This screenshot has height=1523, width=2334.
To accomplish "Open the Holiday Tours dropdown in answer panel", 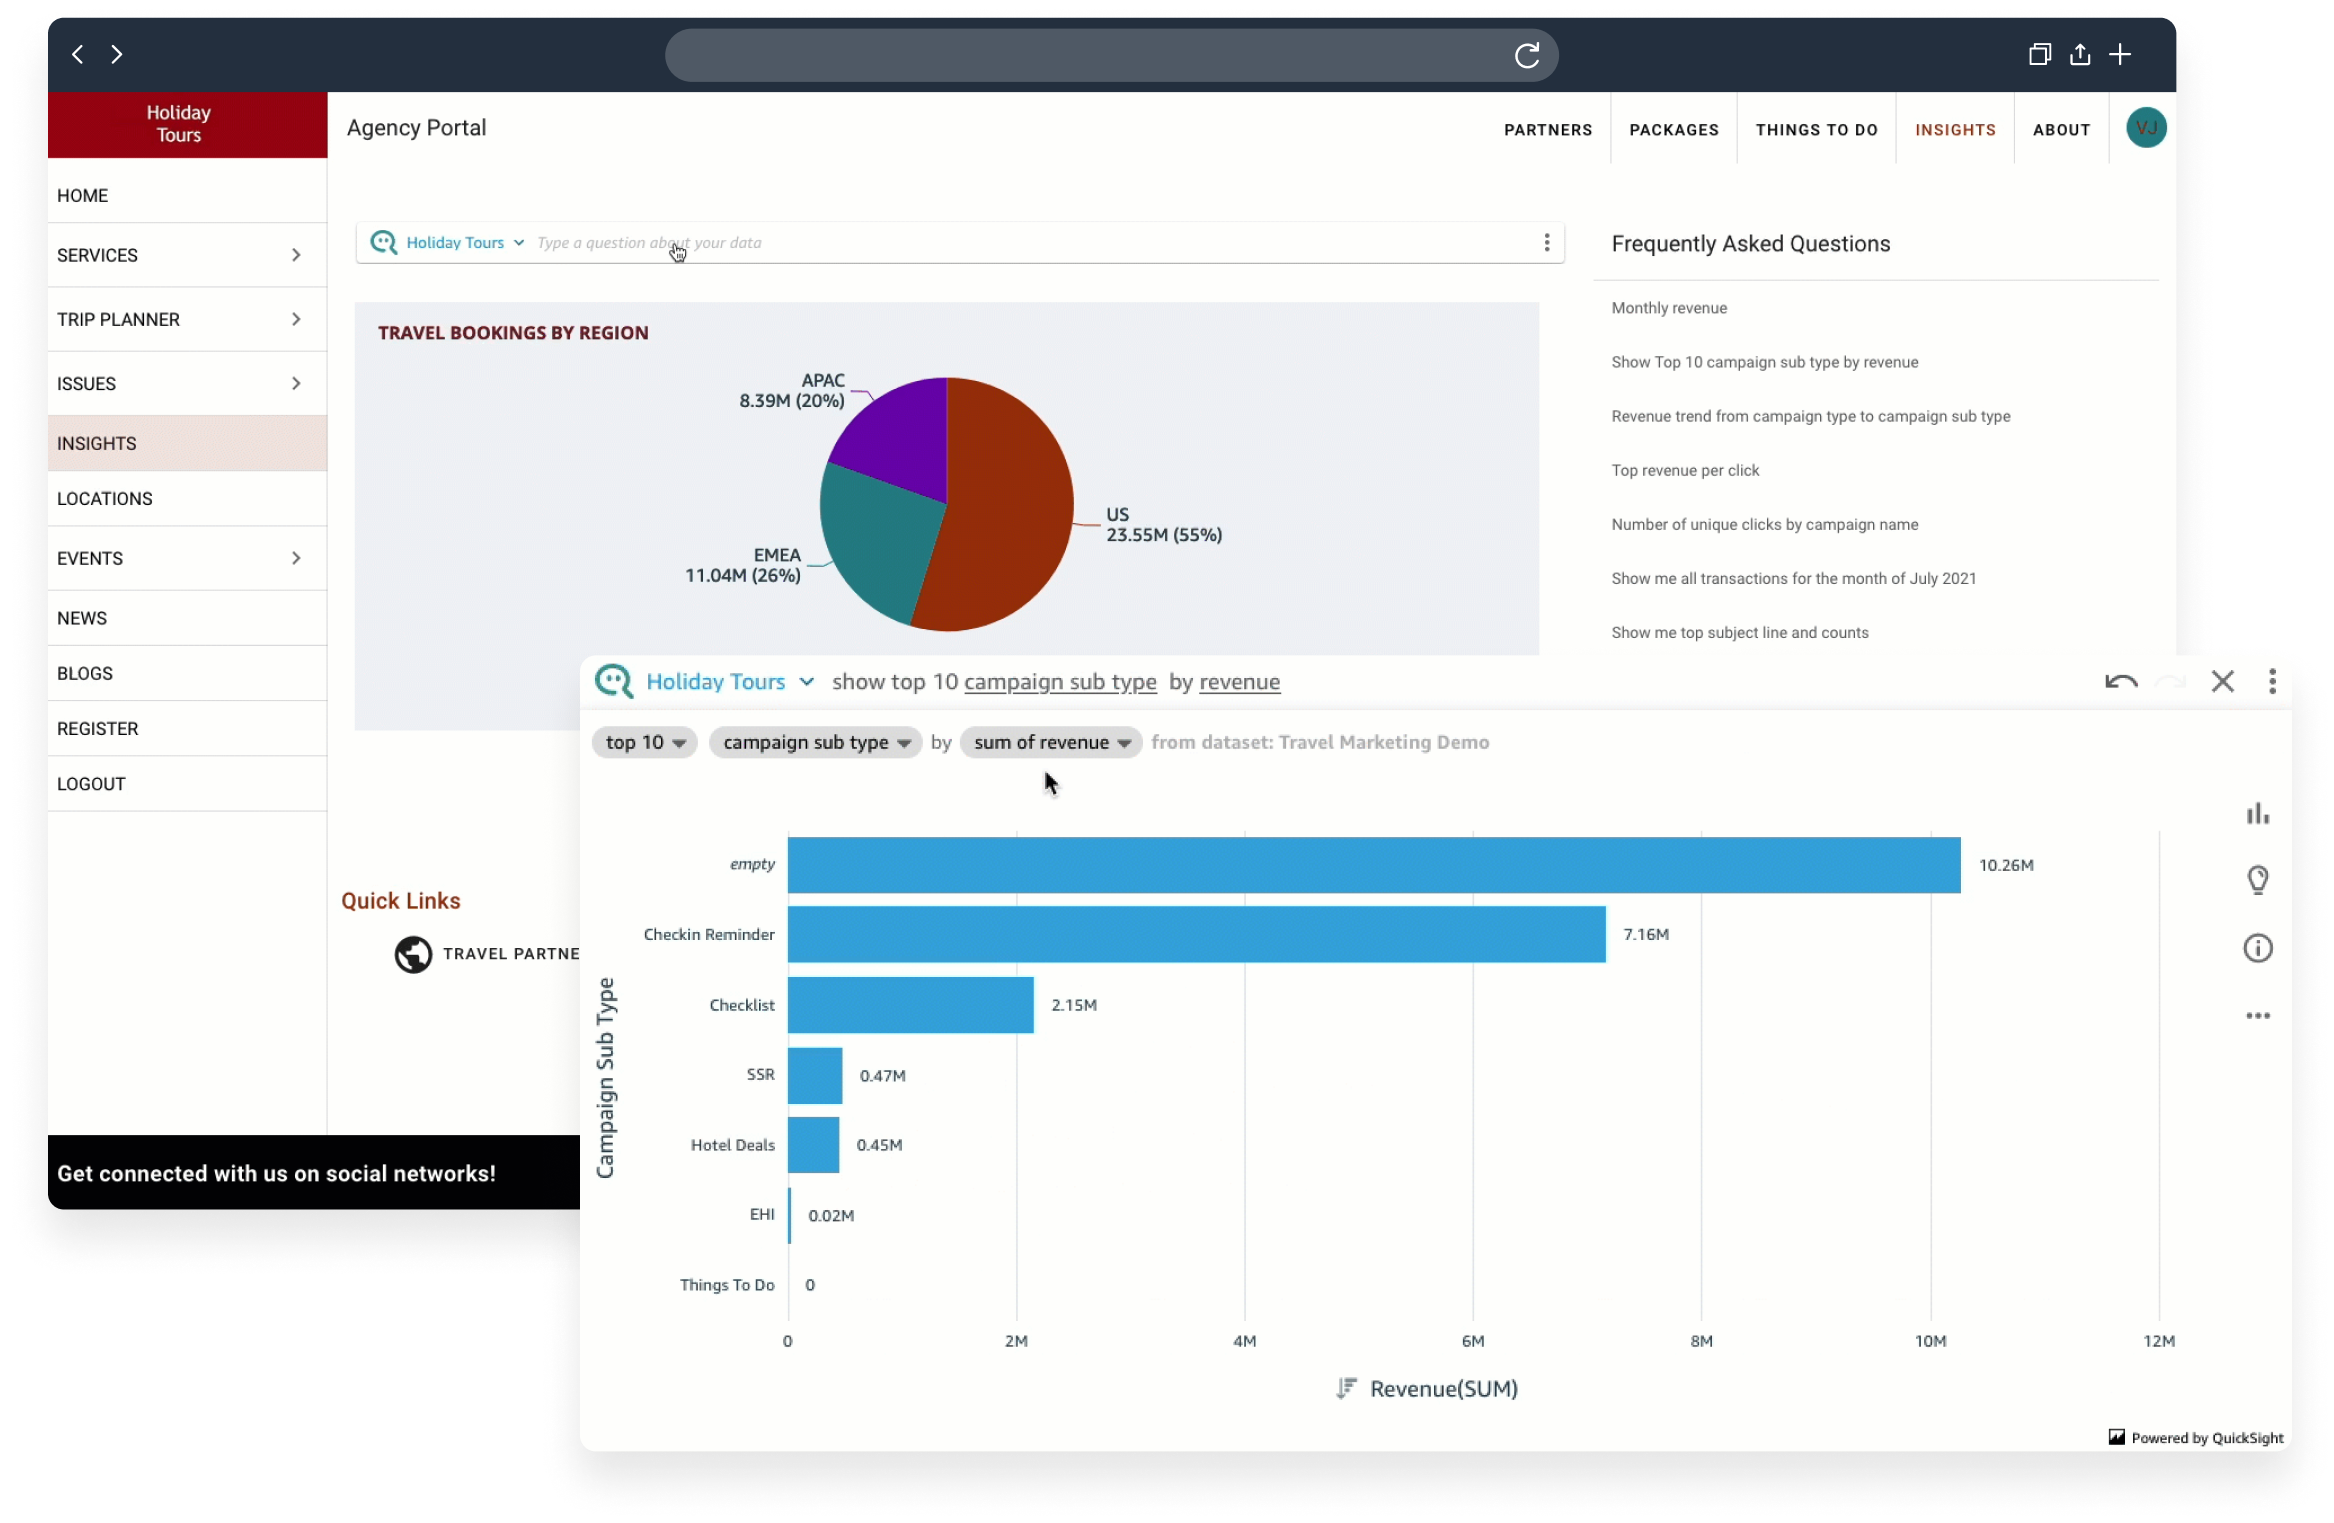I will (x=730, y=682).
